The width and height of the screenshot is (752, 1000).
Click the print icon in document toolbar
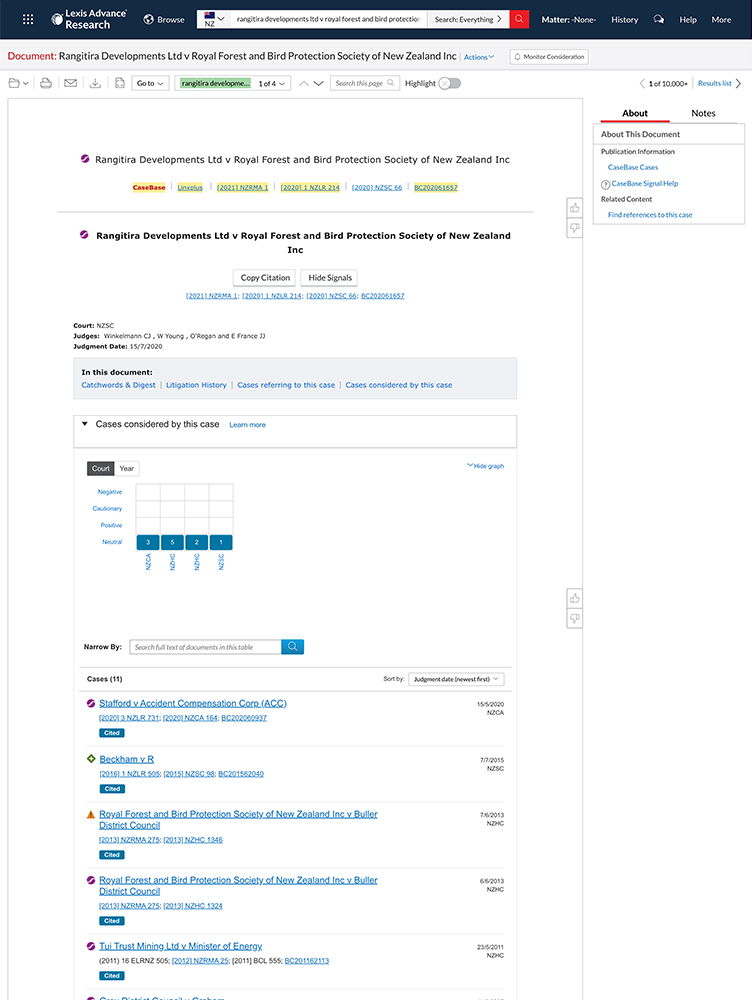click(46, 83)
